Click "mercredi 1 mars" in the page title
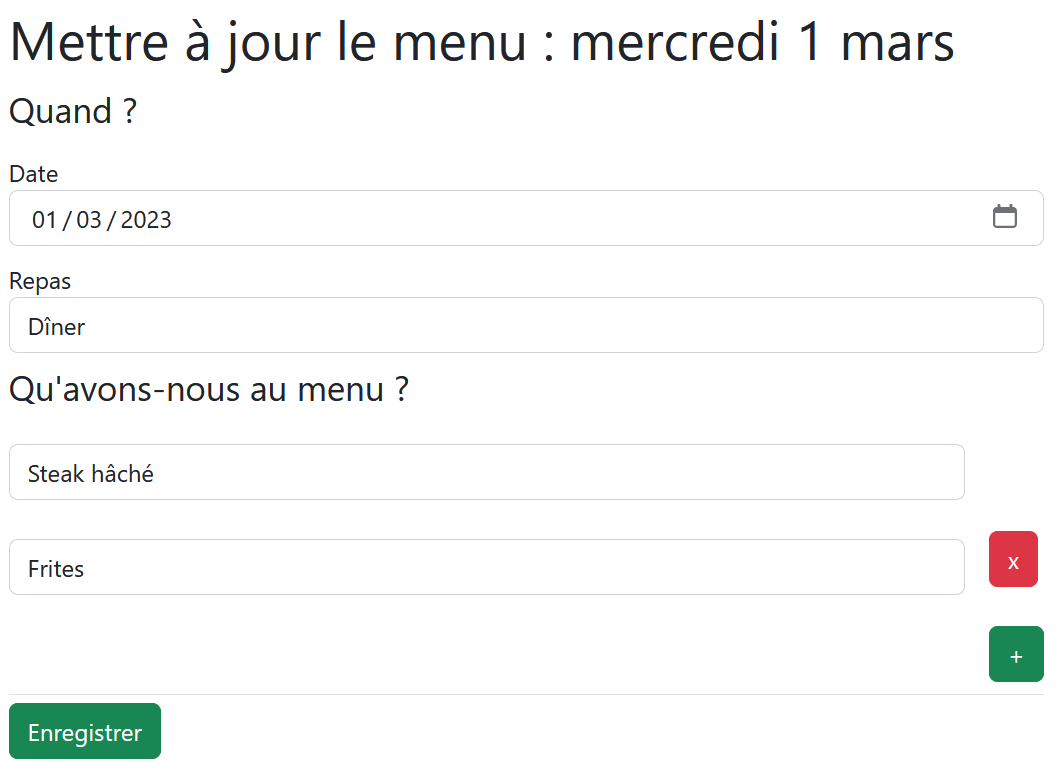 tap(762, 42)
